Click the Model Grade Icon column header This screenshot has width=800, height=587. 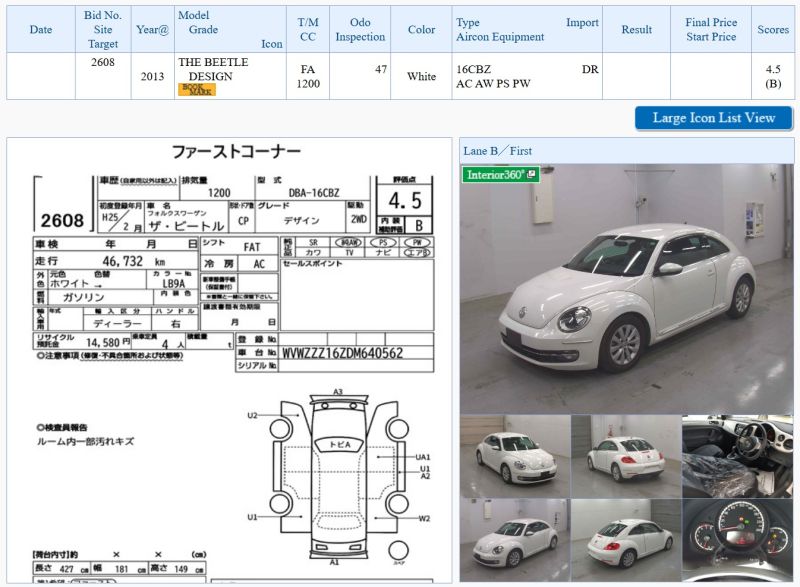pos(230,29)
